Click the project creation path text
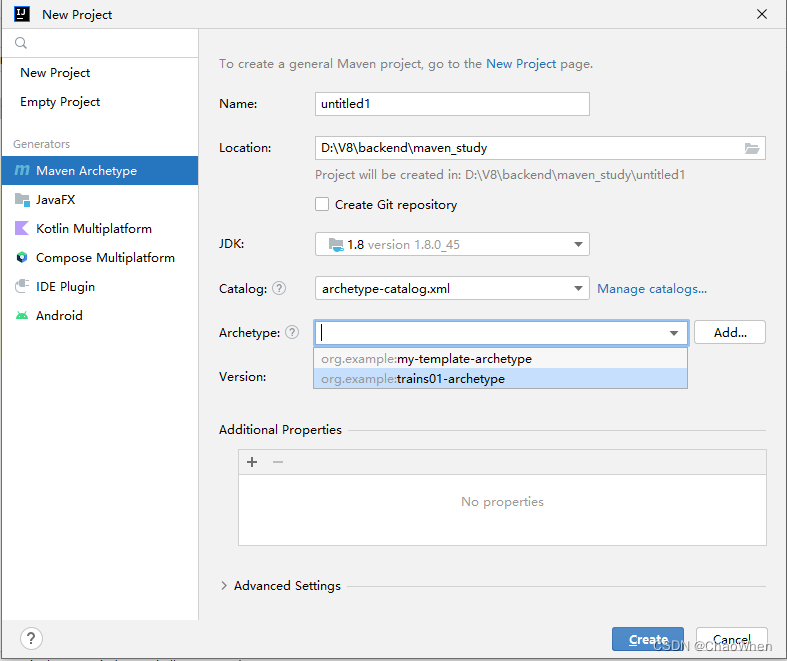The height and width of the screenshot is (661, 787). pyautogui.click(x=500, y=175)
